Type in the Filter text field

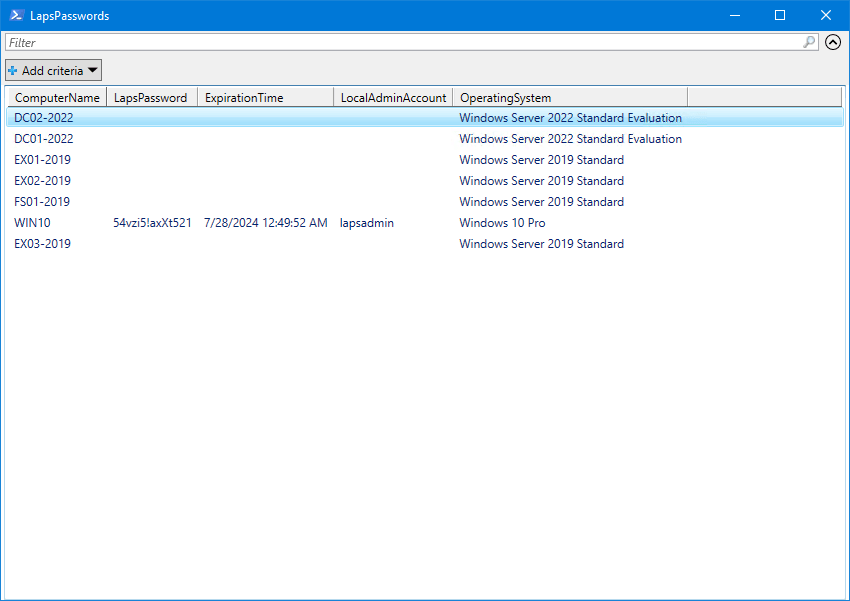(x=400, y=43)
